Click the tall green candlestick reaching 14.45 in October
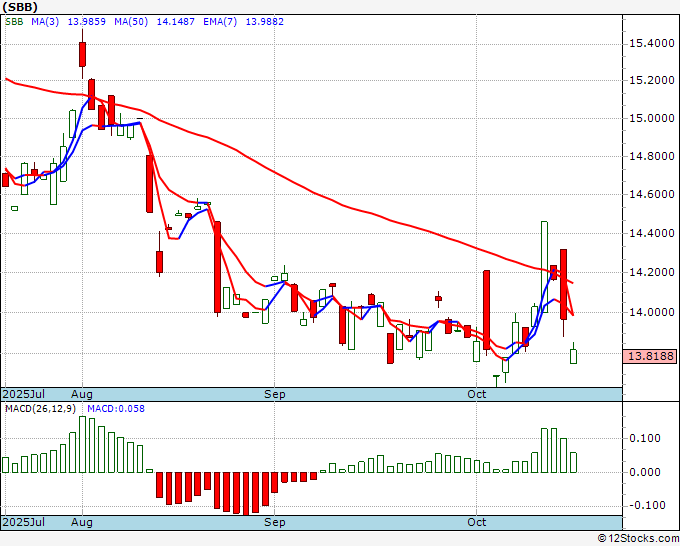This screenshot has width=680, height=546. (544, 267)
